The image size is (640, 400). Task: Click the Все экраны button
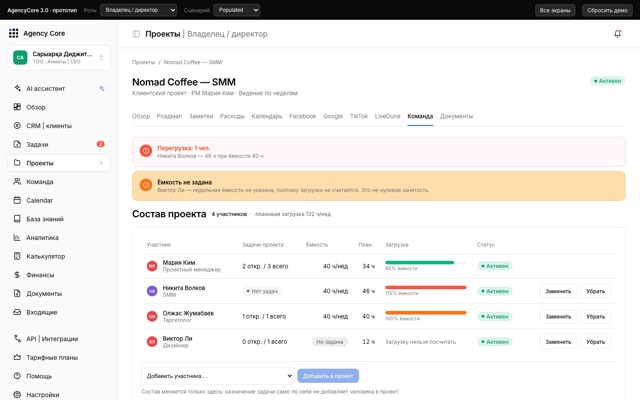[555, 10]
